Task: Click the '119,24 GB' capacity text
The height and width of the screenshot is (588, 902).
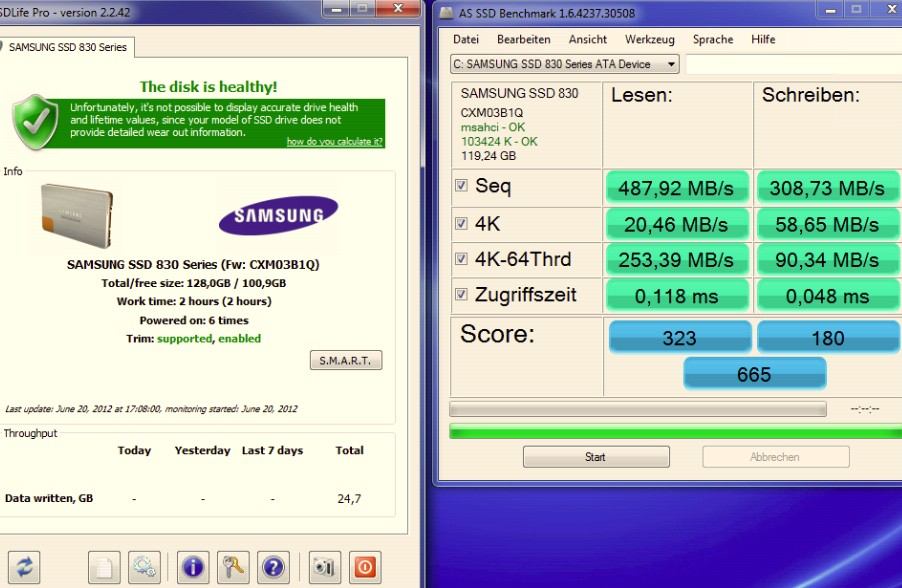Action: coord(488,156)
